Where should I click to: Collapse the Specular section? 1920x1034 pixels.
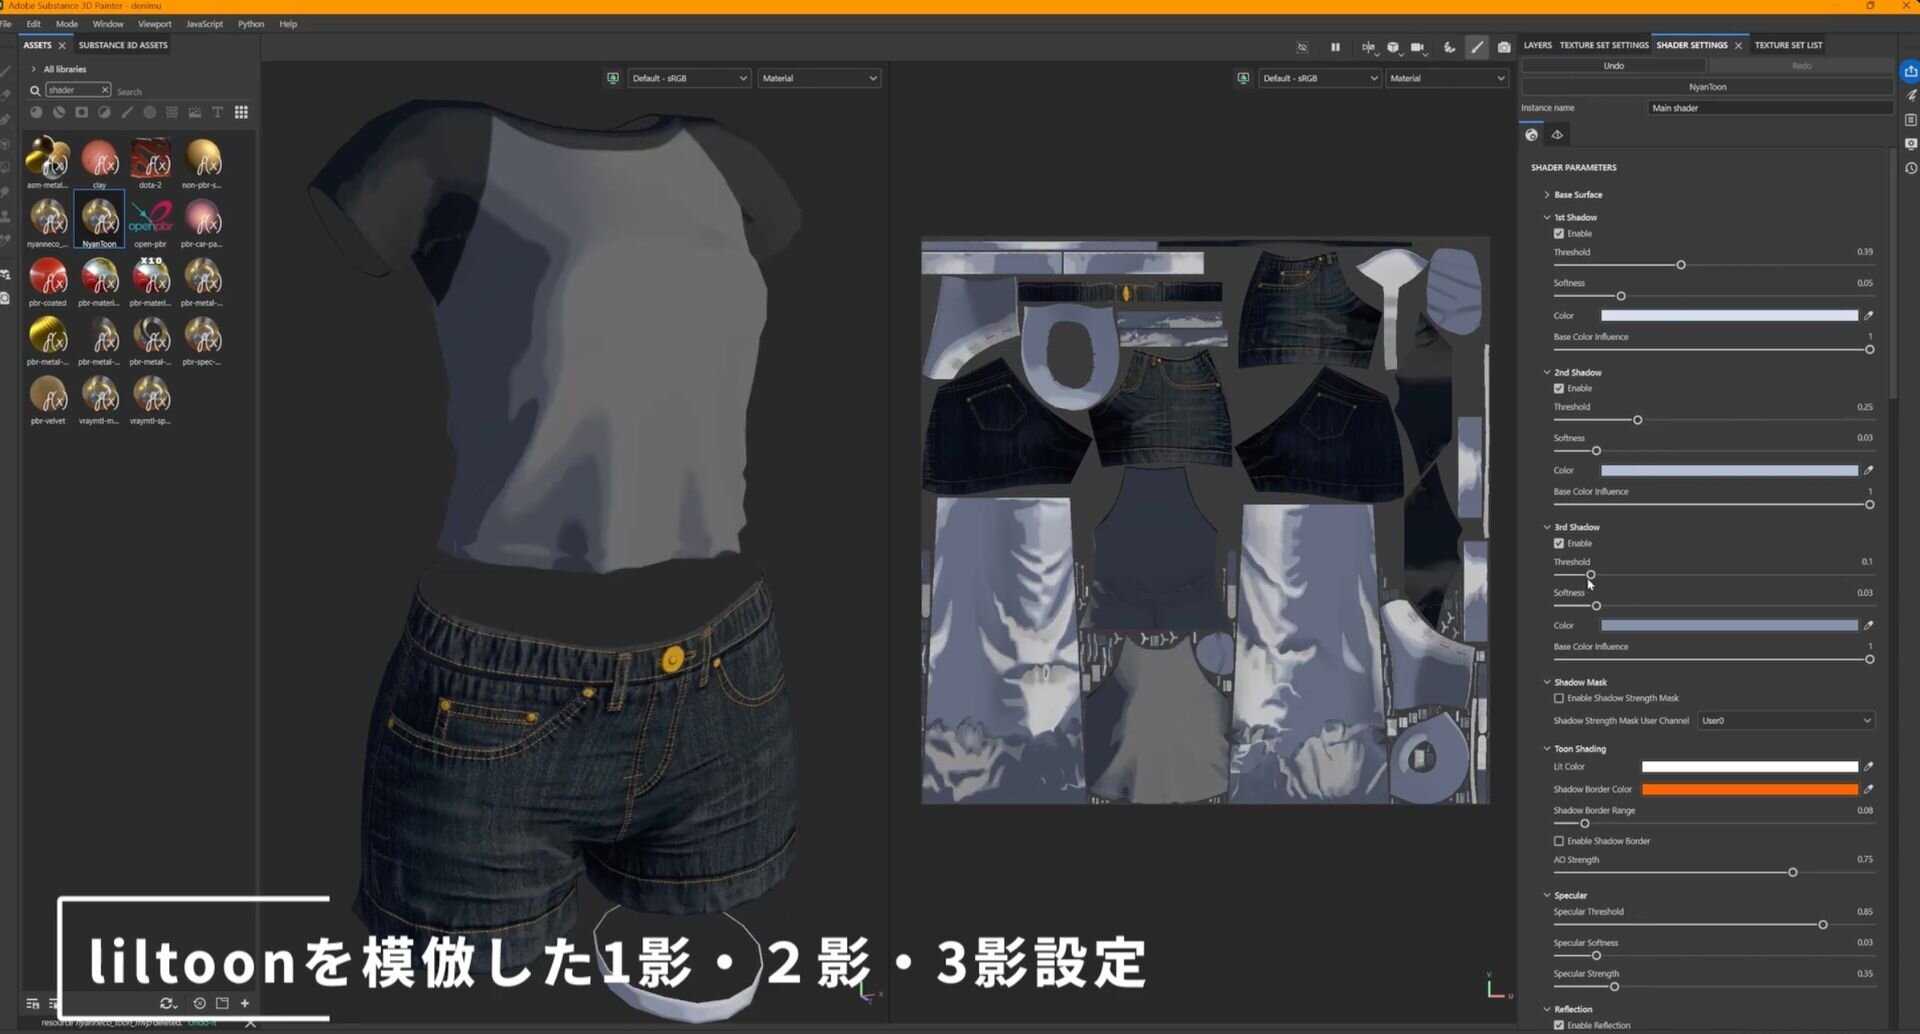[1547, 896]
